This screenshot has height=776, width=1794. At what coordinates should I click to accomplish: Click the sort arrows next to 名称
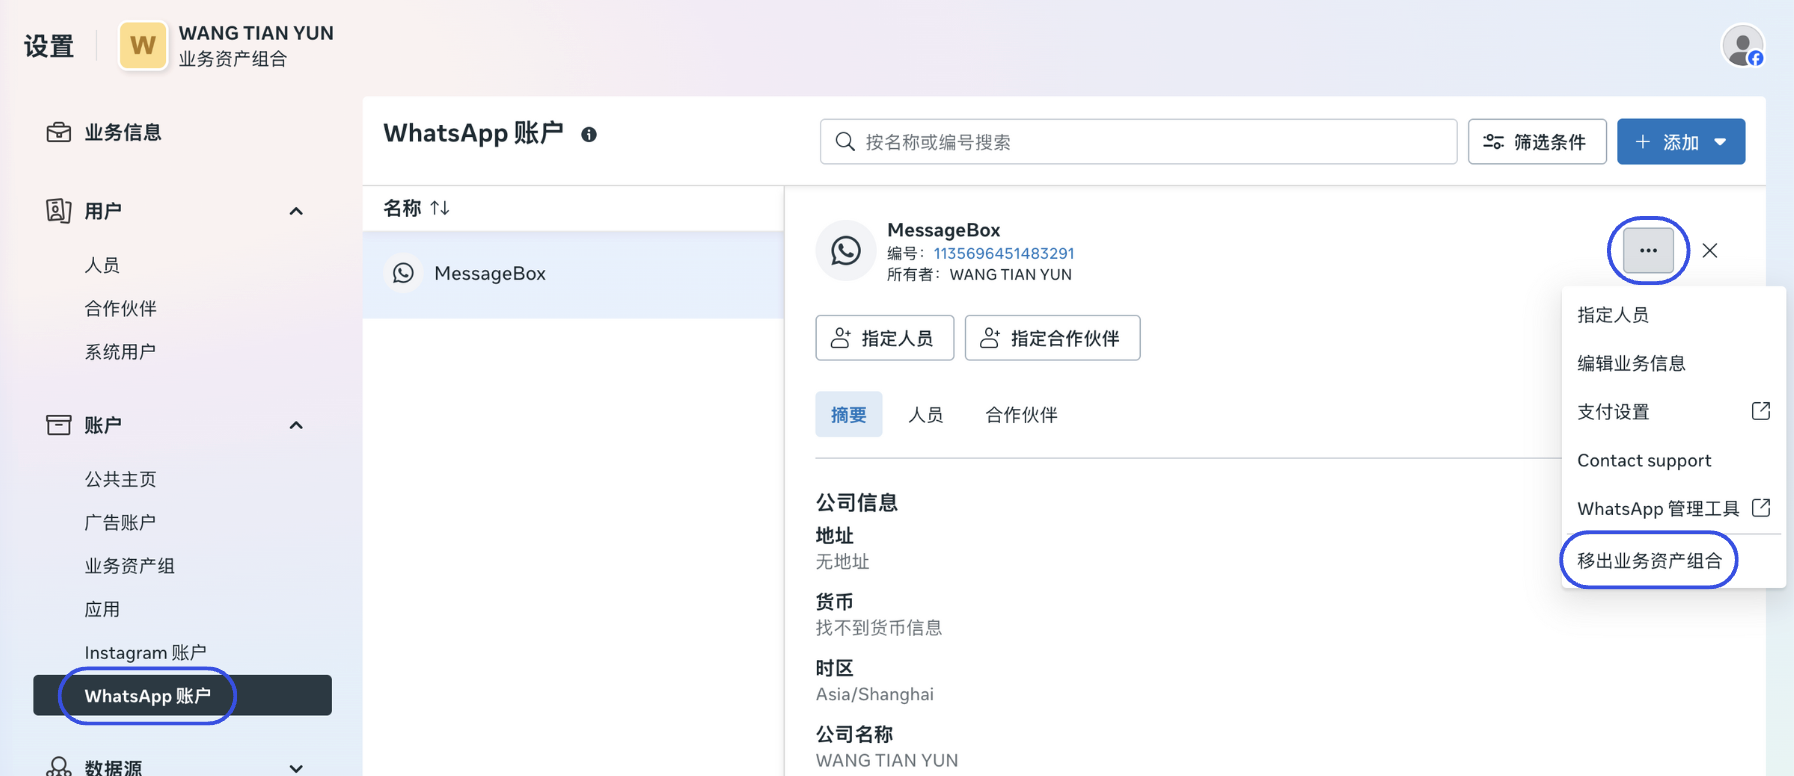[x=440, y=208]
